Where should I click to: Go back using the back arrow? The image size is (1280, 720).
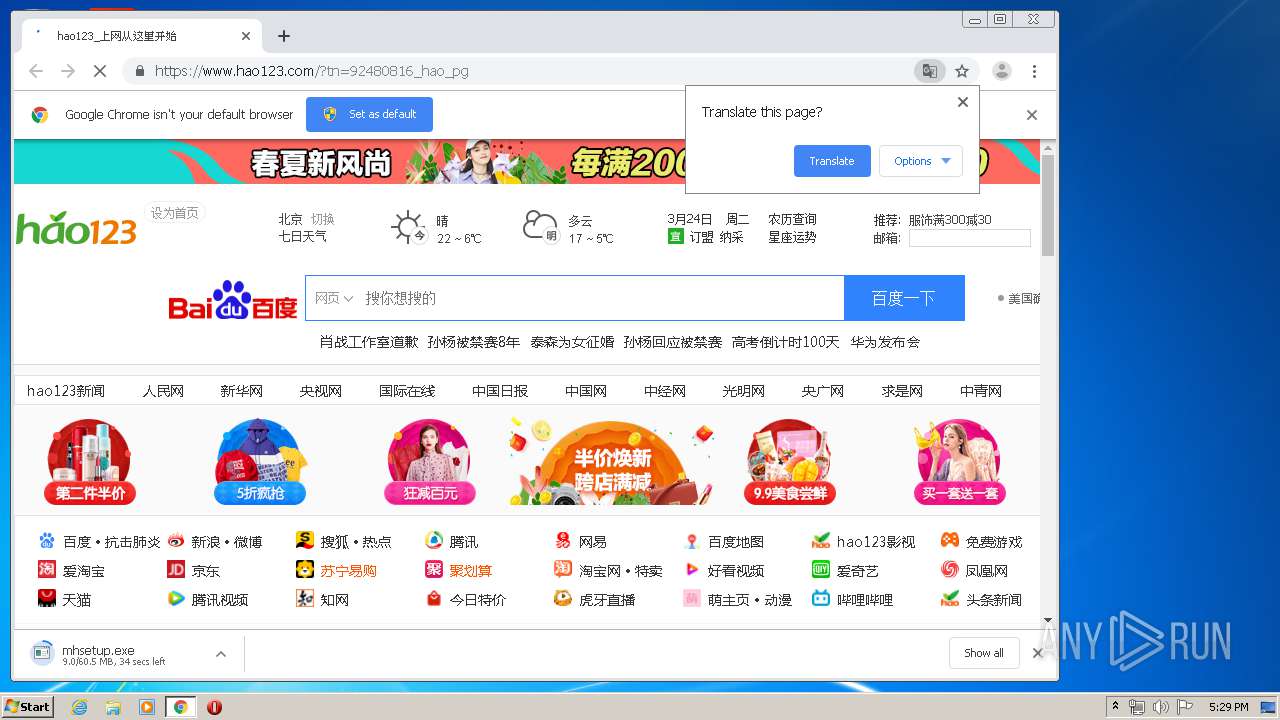pyautogui.click(x=36, y=71)
